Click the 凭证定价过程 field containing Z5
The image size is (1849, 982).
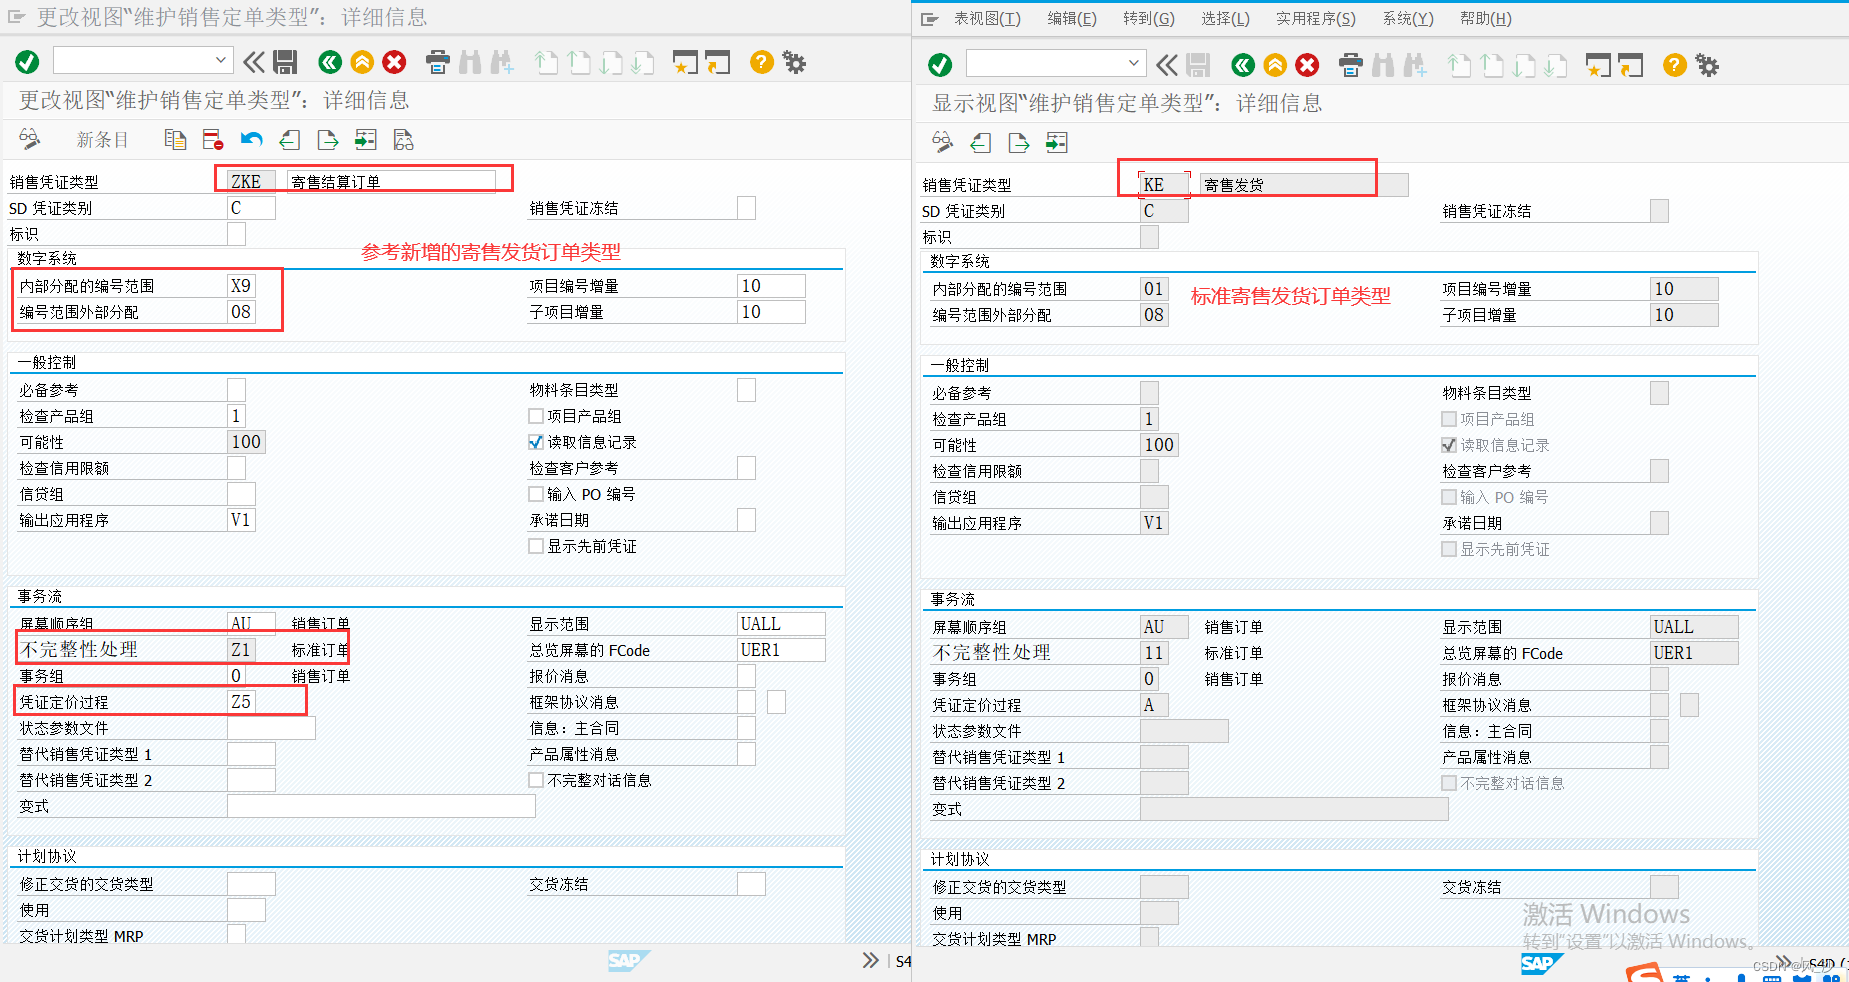[239, 701]
